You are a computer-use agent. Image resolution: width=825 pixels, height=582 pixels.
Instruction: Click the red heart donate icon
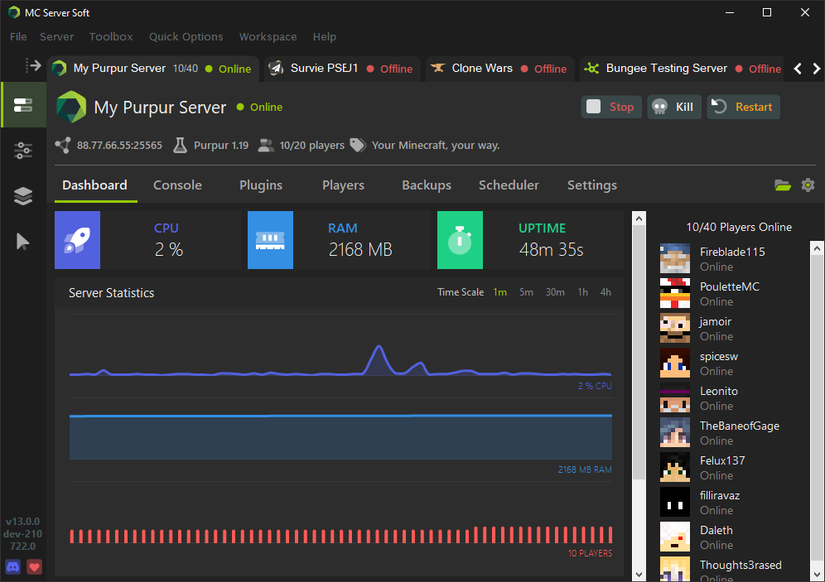click(35, 567)
